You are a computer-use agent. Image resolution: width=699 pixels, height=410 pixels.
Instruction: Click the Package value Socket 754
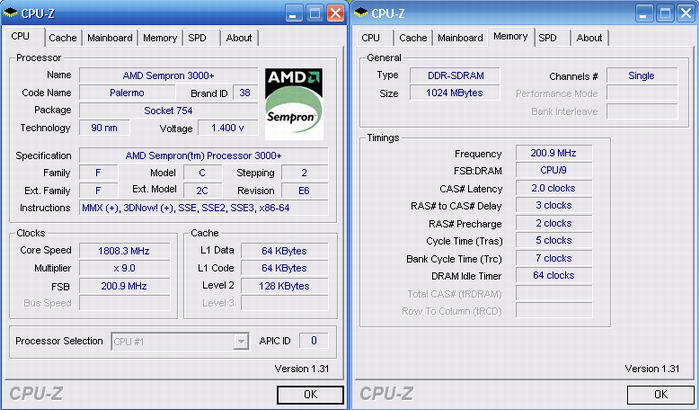(x=169, y=111)
